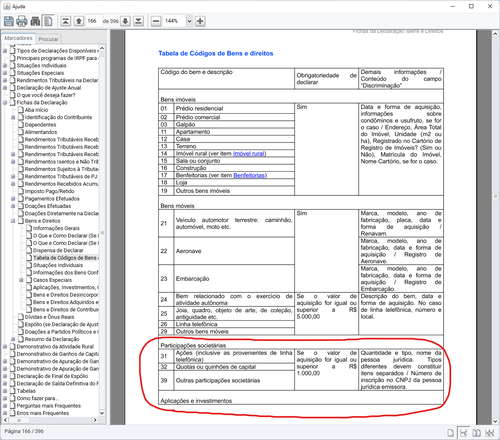
Task: Open the Imóvel rural hyperlink
Action: [x=249, y=153]
